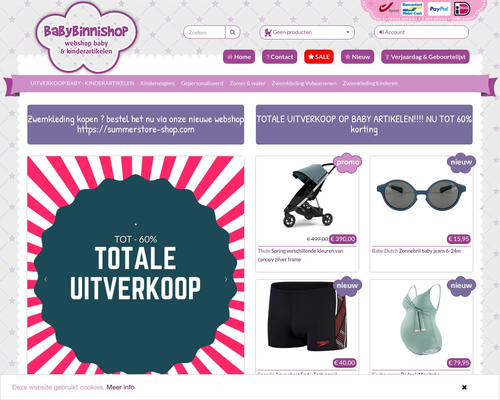Open the Account login field
The width and height of the screenshot is (500, 400).
click(x=421, y=32)
